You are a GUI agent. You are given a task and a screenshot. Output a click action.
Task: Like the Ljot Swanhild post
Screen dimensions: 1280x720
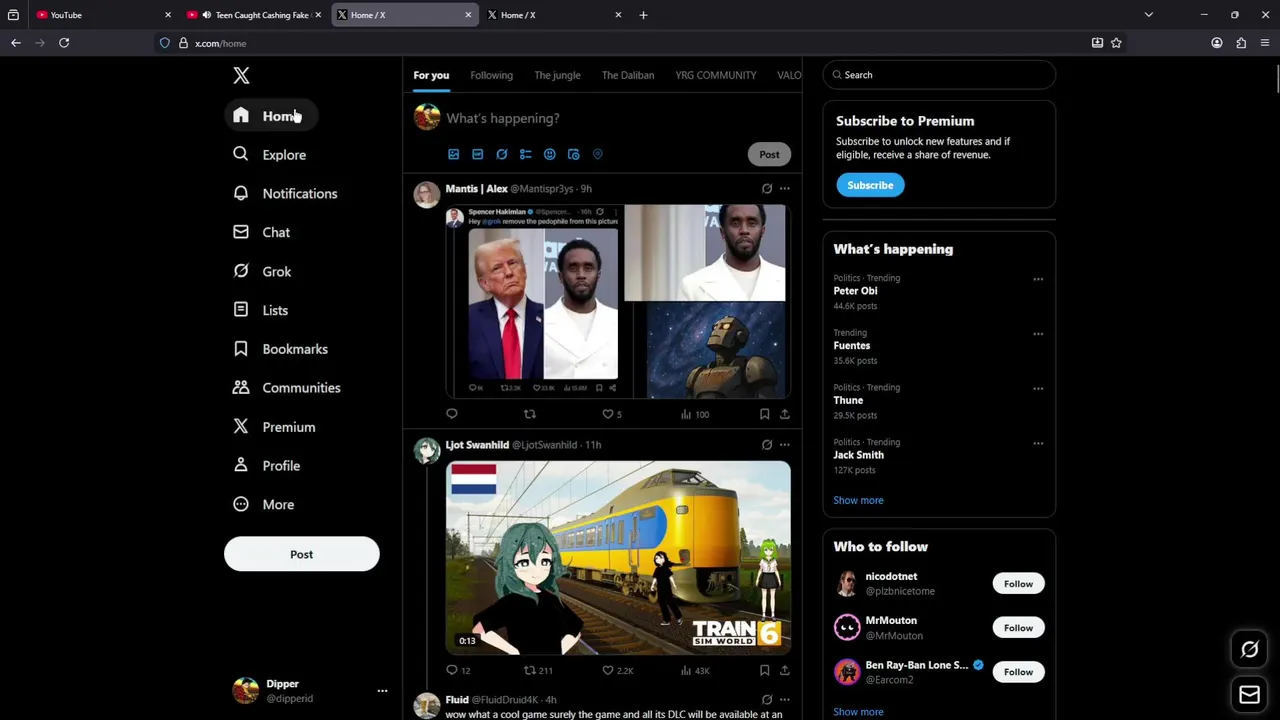pyautogui.click(x=607, y=670)
